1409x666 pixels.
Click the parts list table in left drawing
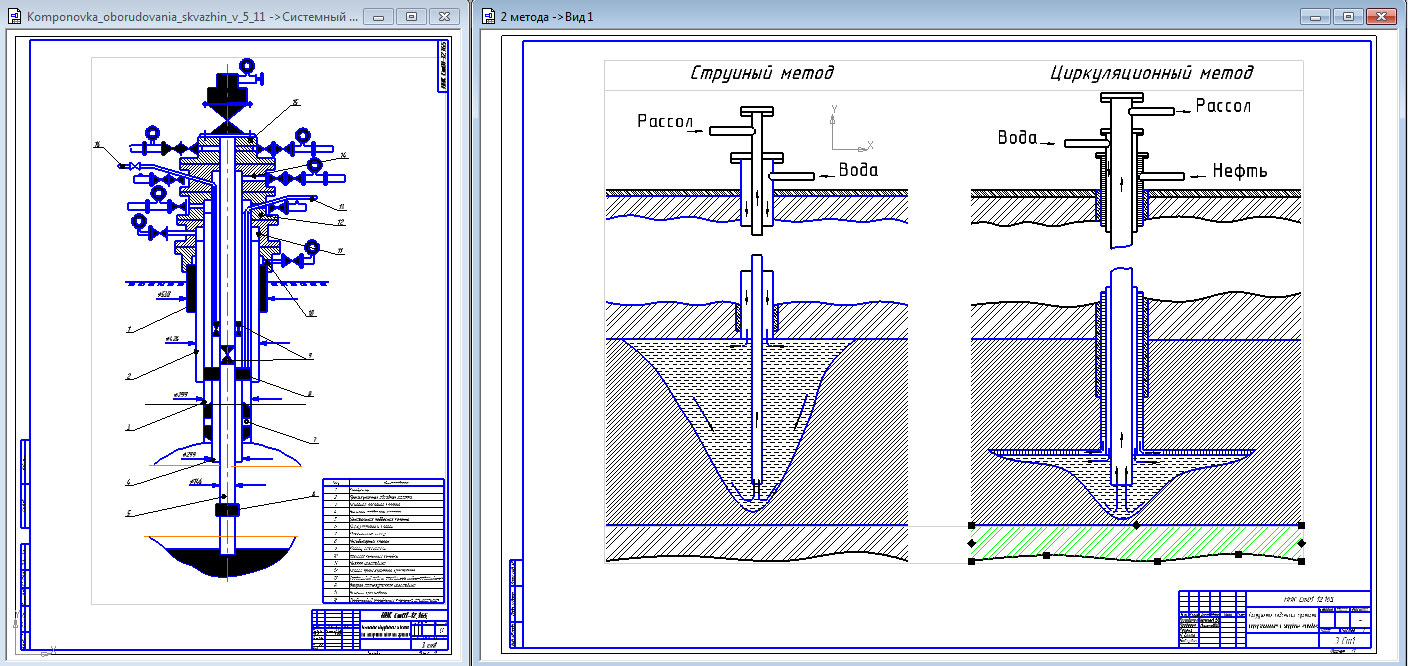click(384, 542)
